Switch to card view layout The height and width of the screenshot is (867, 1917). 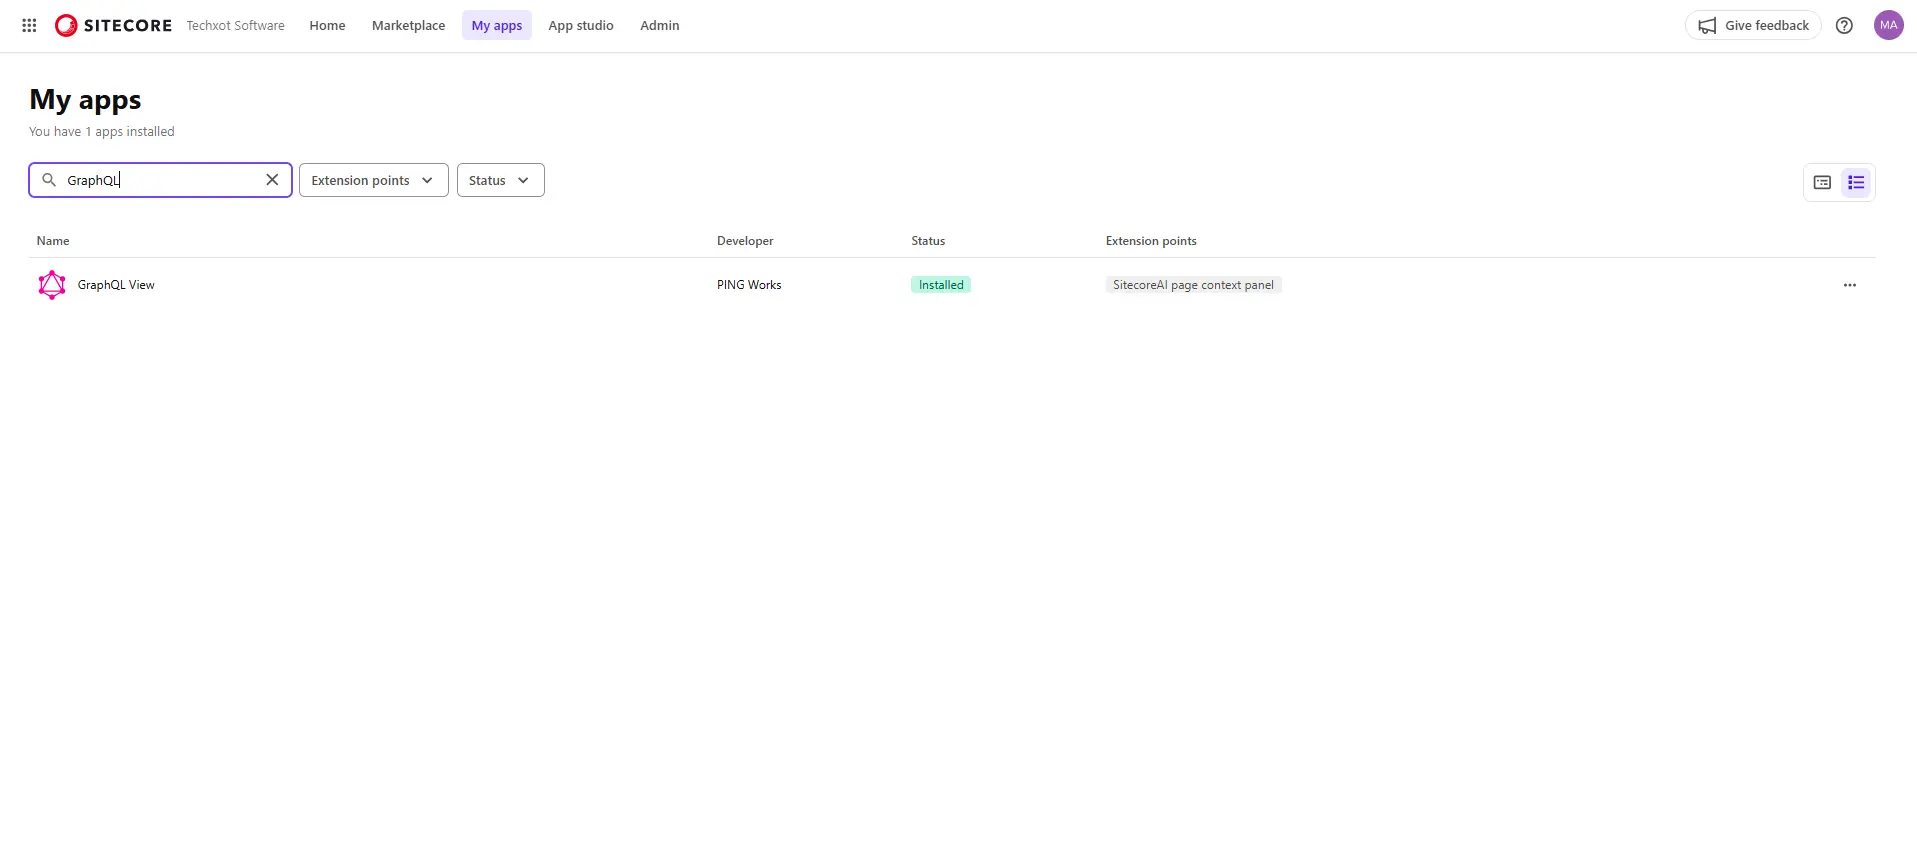click(1822, 182)
